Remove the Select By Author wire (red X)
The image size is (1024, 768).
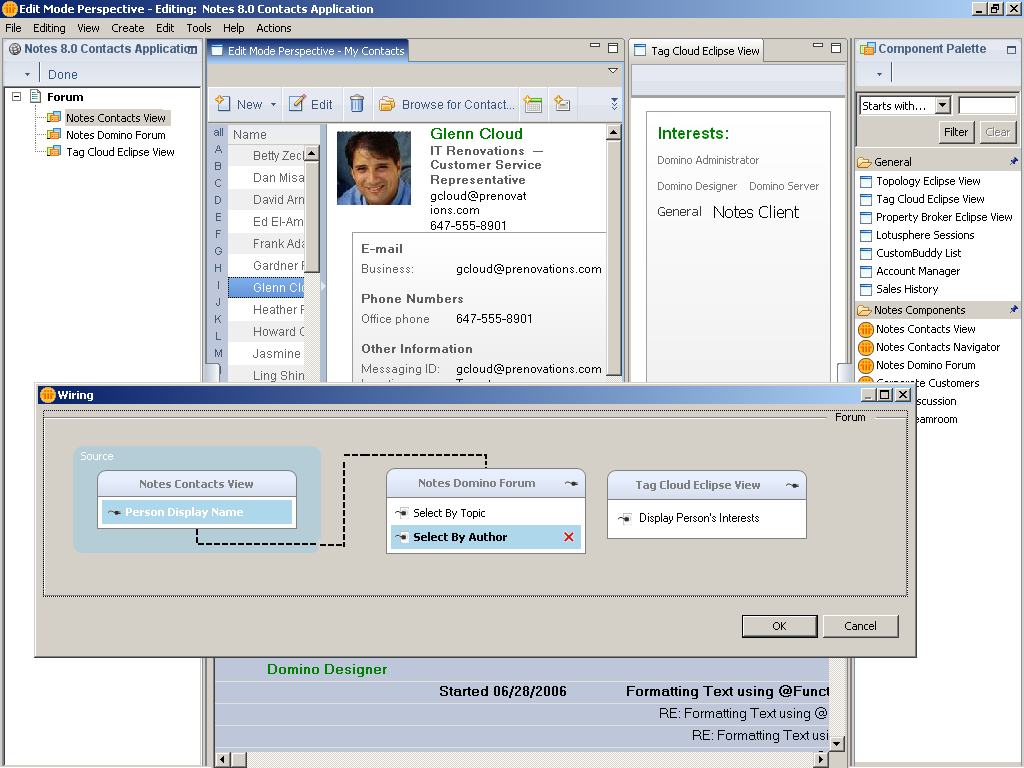pos(569,537)
